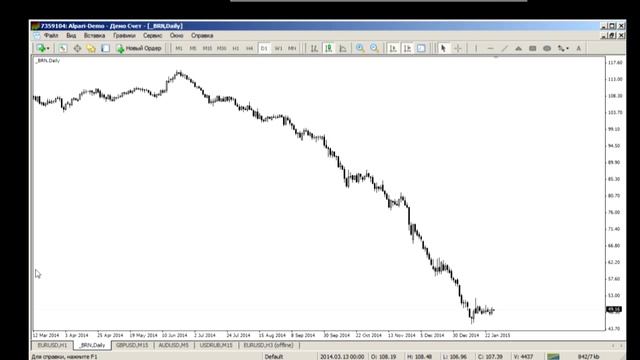Open the Графики menu
The width and height of the screenshot is (640, 360).
pyautogui.click(x=124, y=36)
